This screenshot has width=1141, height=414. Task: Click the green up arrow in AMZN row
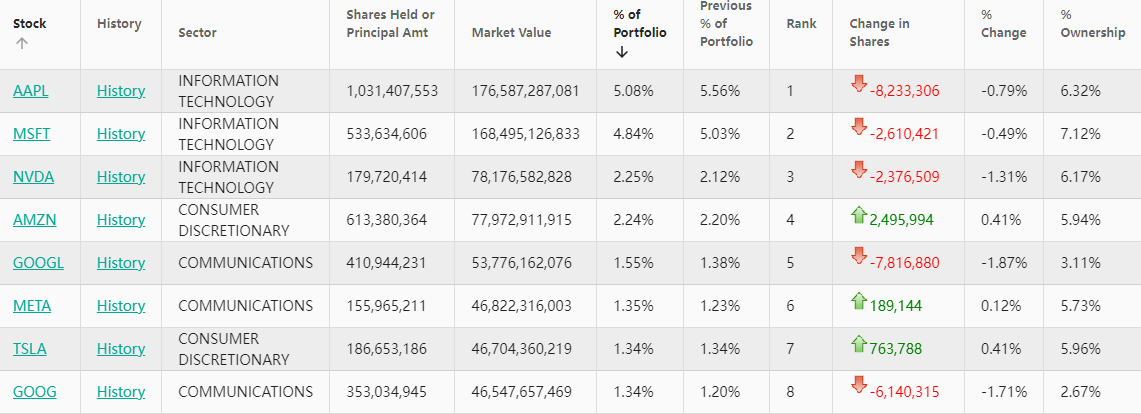tap(858, 214)
